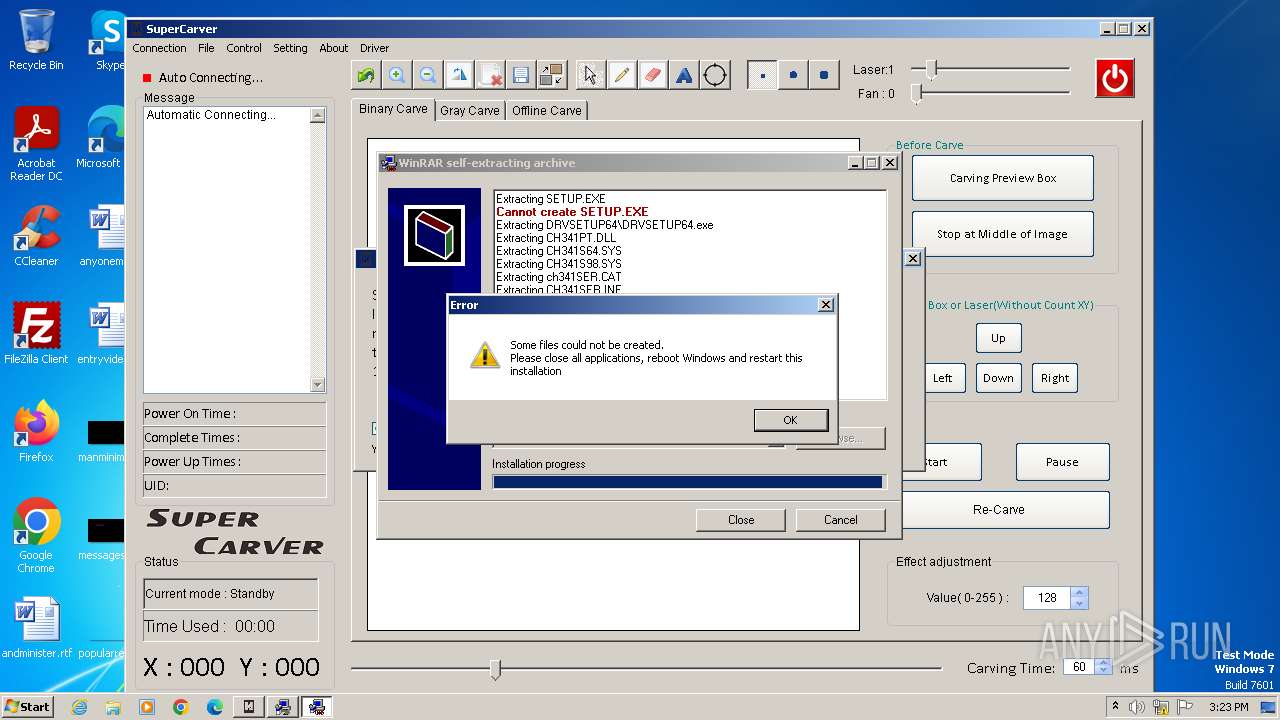Click the resize image toolbar icon
Screen dimensions: 1280x720
coord(552,75)
